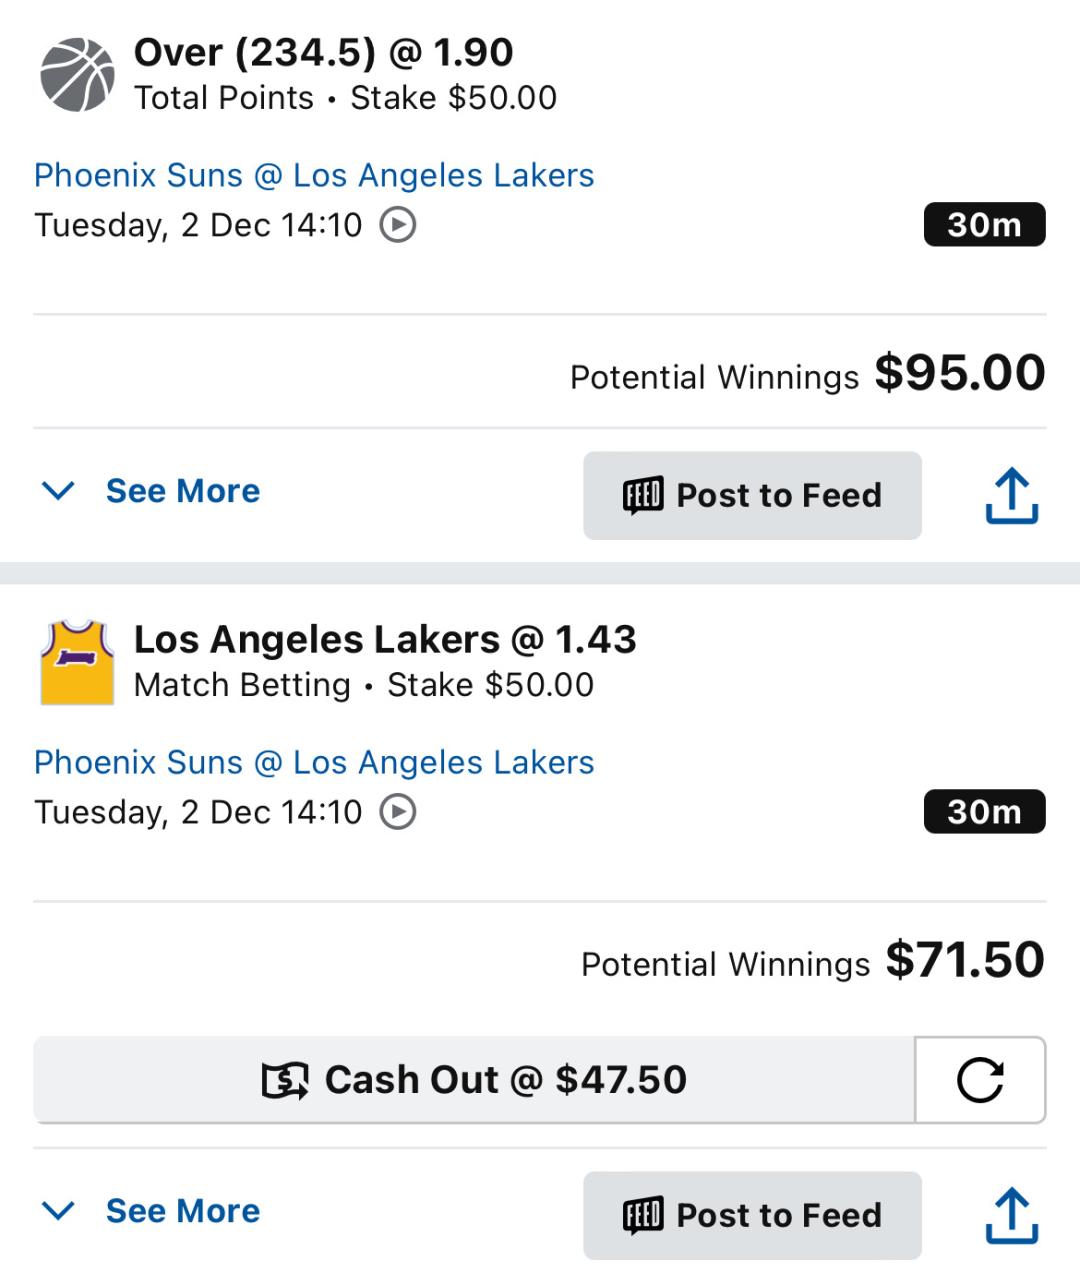
Task: Click the Lakers jersey icon
Action: (77, 662)
